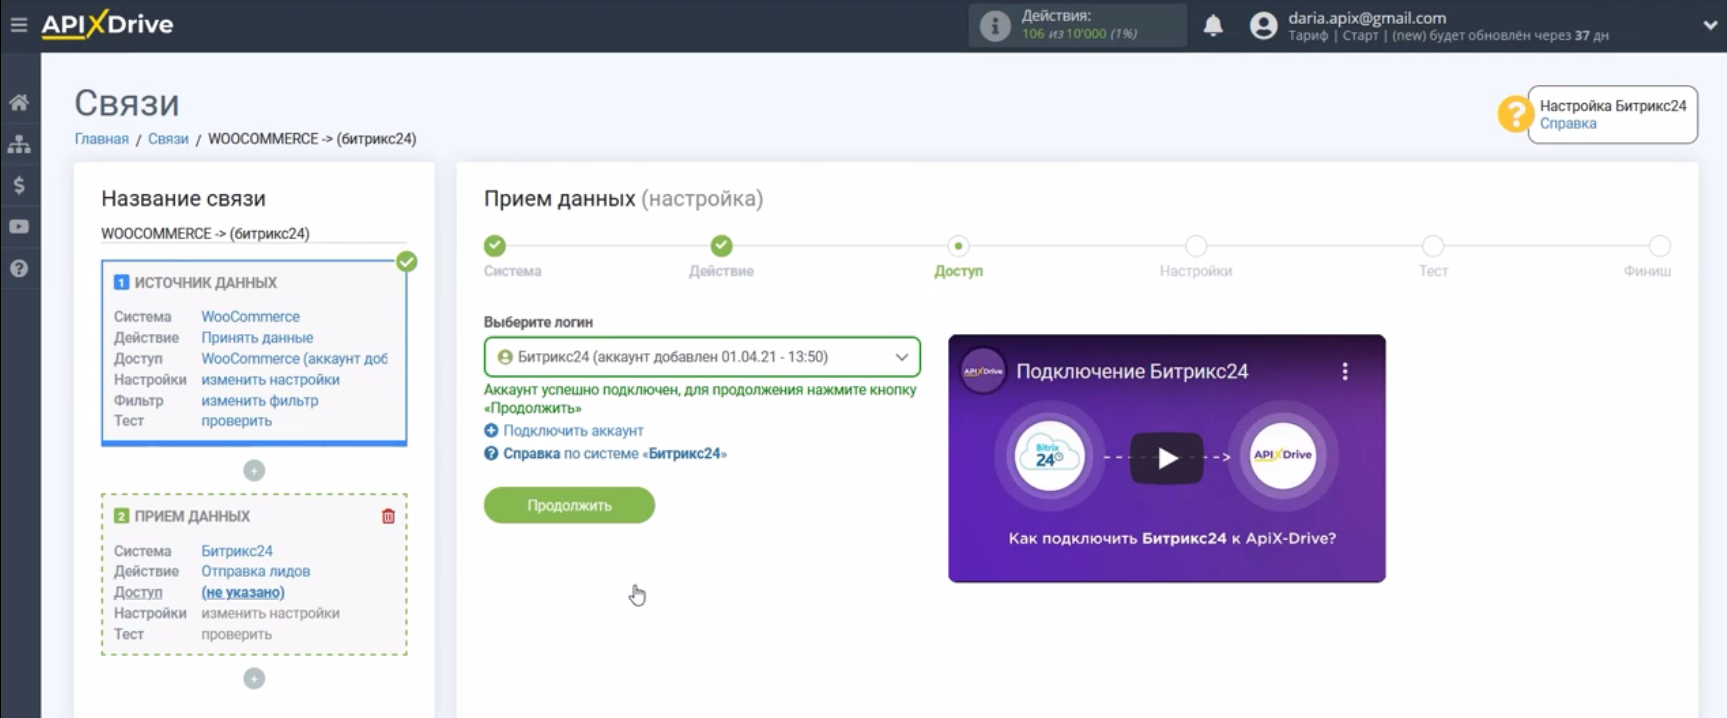This screenshot has width=1727, height=718.
Task: Play the Подключение Битрикс24 video
Action: [x=1167, y=459]
